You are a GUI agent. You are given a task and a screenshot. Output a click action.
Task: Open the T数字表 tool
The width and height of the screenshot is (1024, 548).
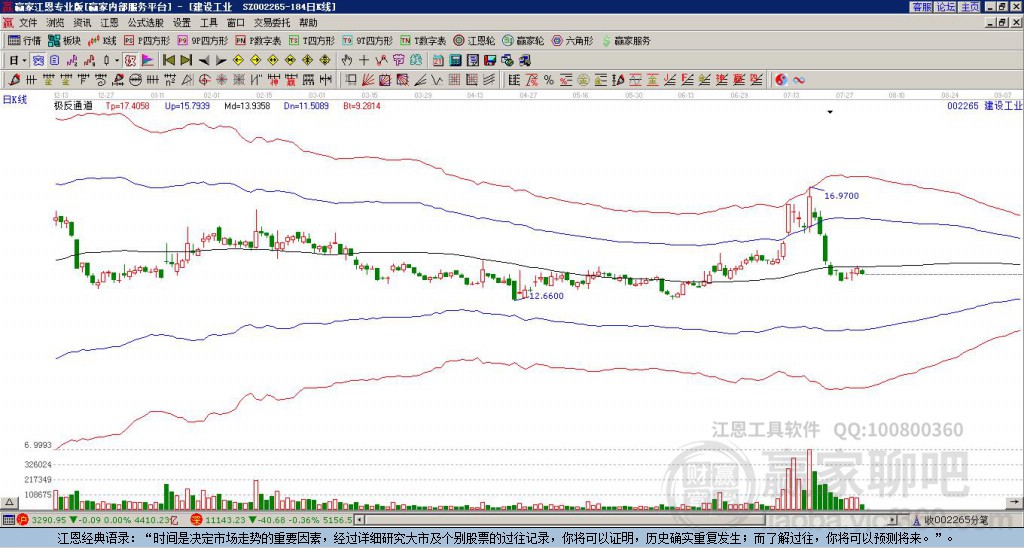pos(423,40)
